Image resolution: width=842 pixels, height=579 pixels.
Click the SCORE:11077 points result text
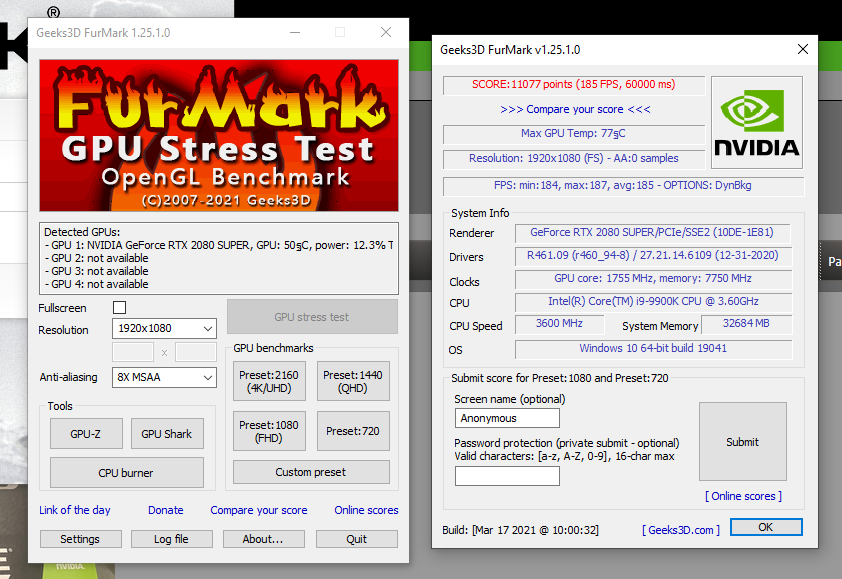(x=574, y=84)
